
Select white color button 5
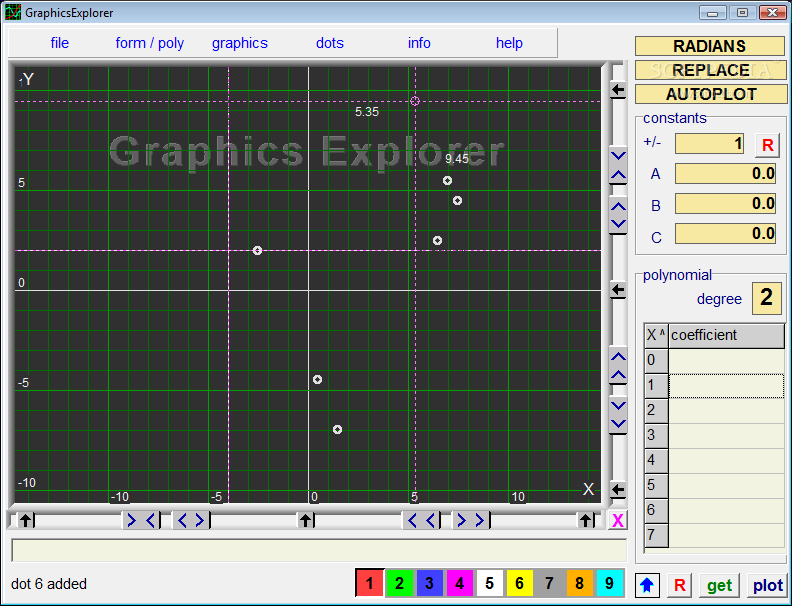click(489, 583)
